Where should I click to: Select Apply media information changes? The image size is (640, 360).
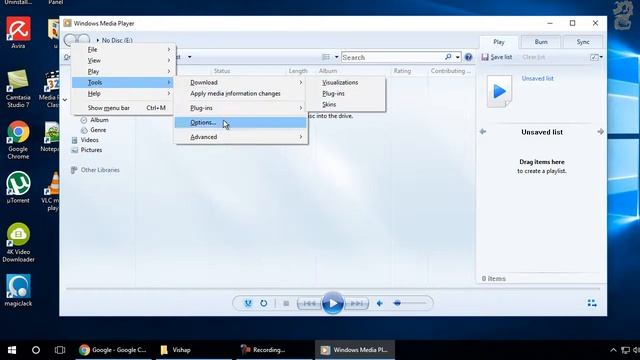tap(241, 93)
